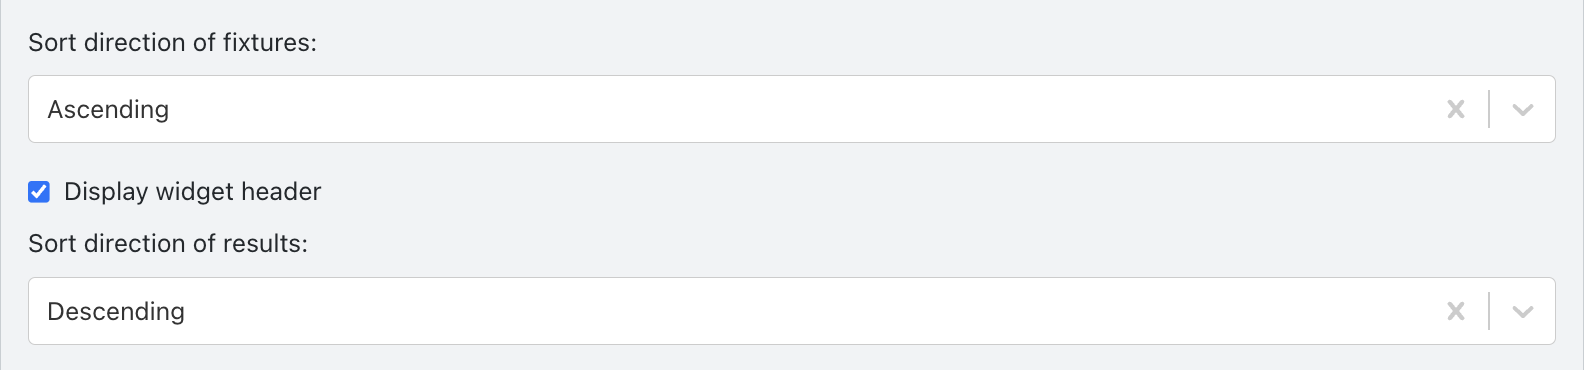Screen dimensions: 1586x370
Task: Clear the Descending selection with the X icon
Action: pyautogui.click(x=1456, y=311)
